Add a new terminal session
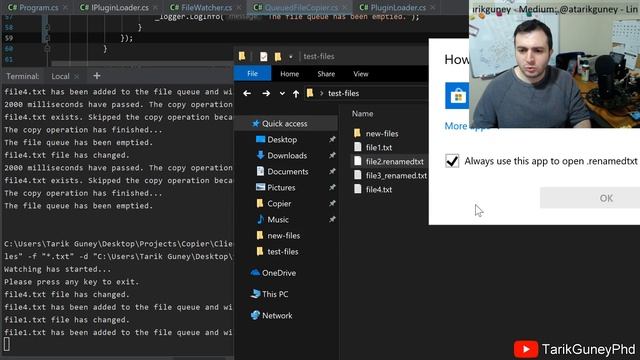 tap(97, 76)
